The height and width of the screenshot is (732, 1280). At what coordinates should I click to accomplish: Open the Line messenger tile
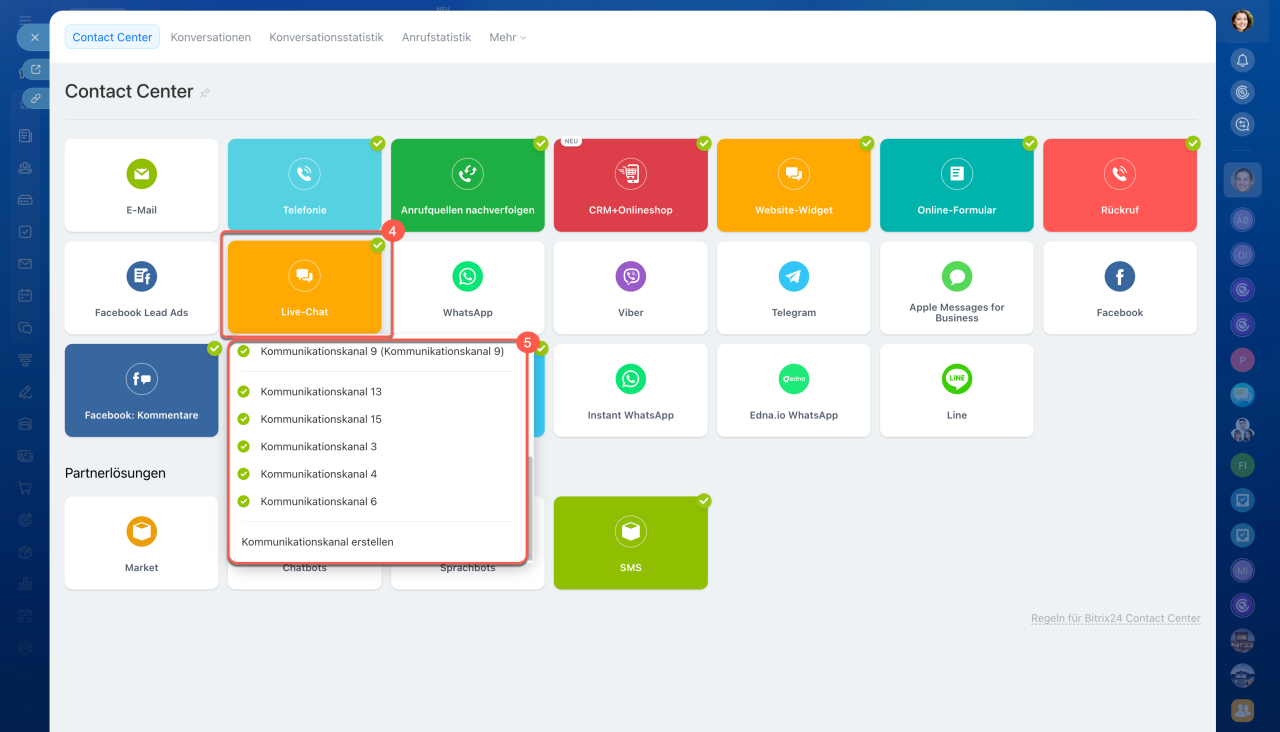[956, 390]
